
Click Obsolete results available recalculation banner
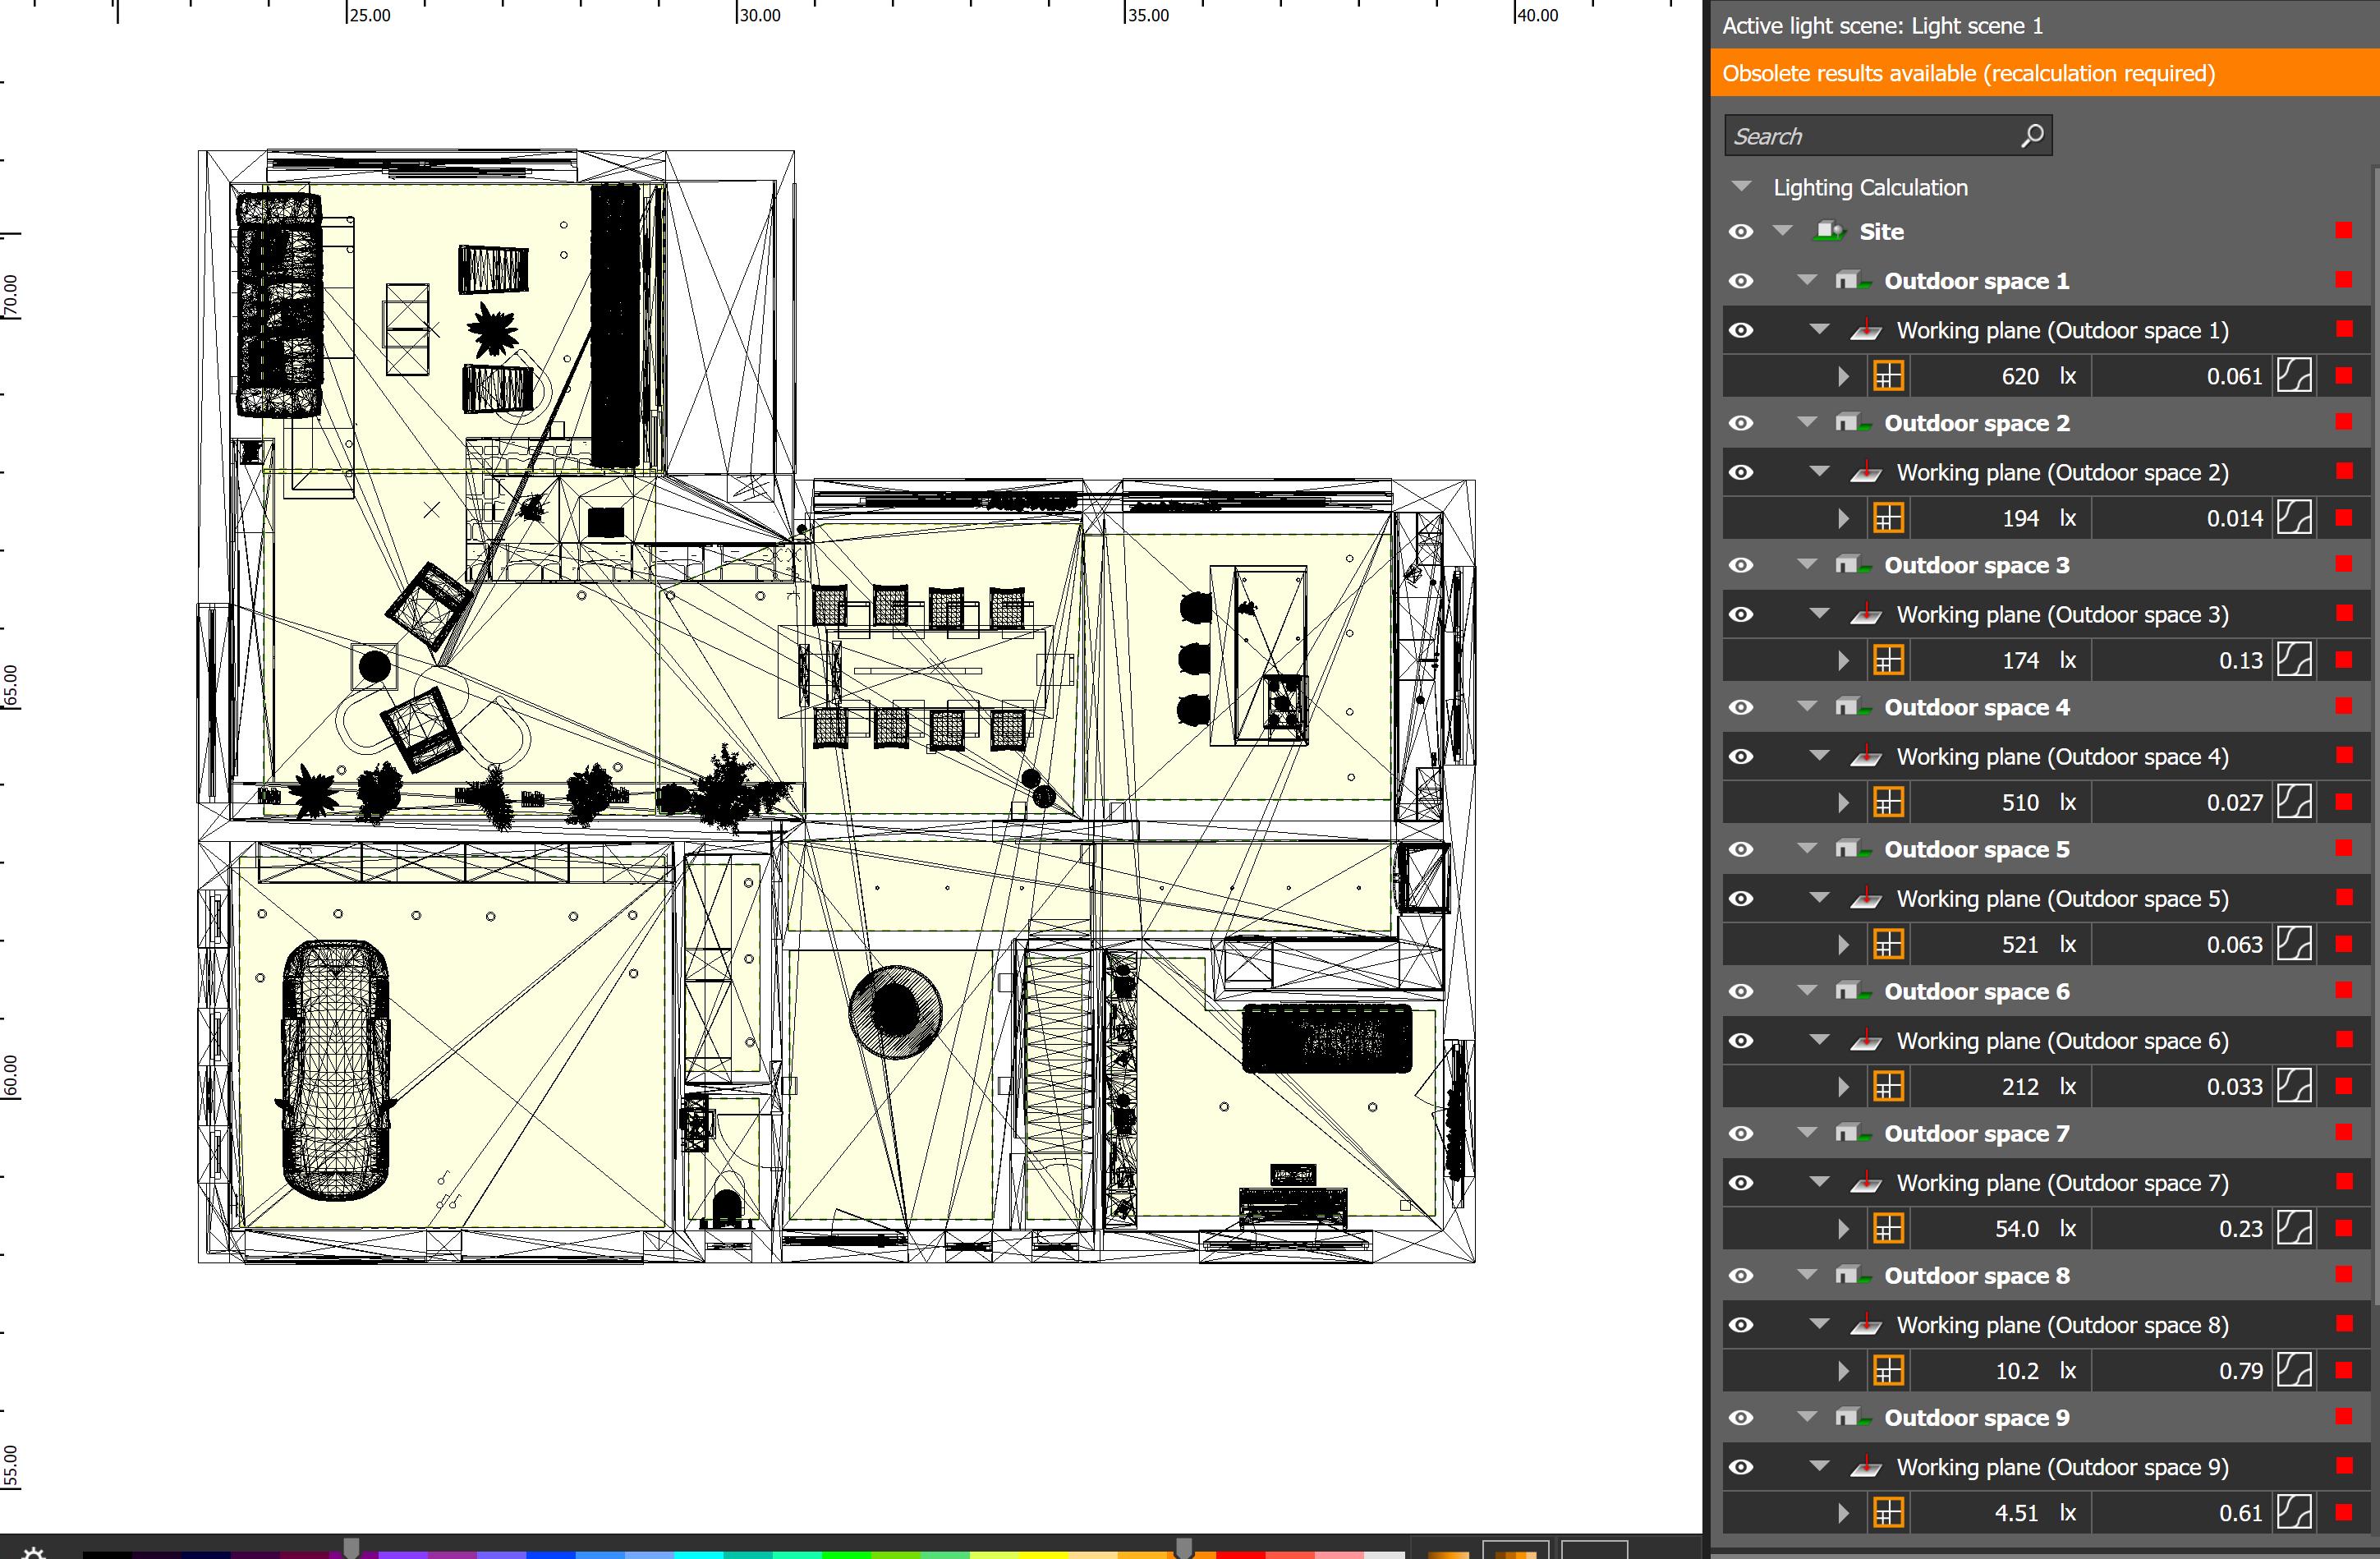pyautogui.click(x=2044, y=73)
